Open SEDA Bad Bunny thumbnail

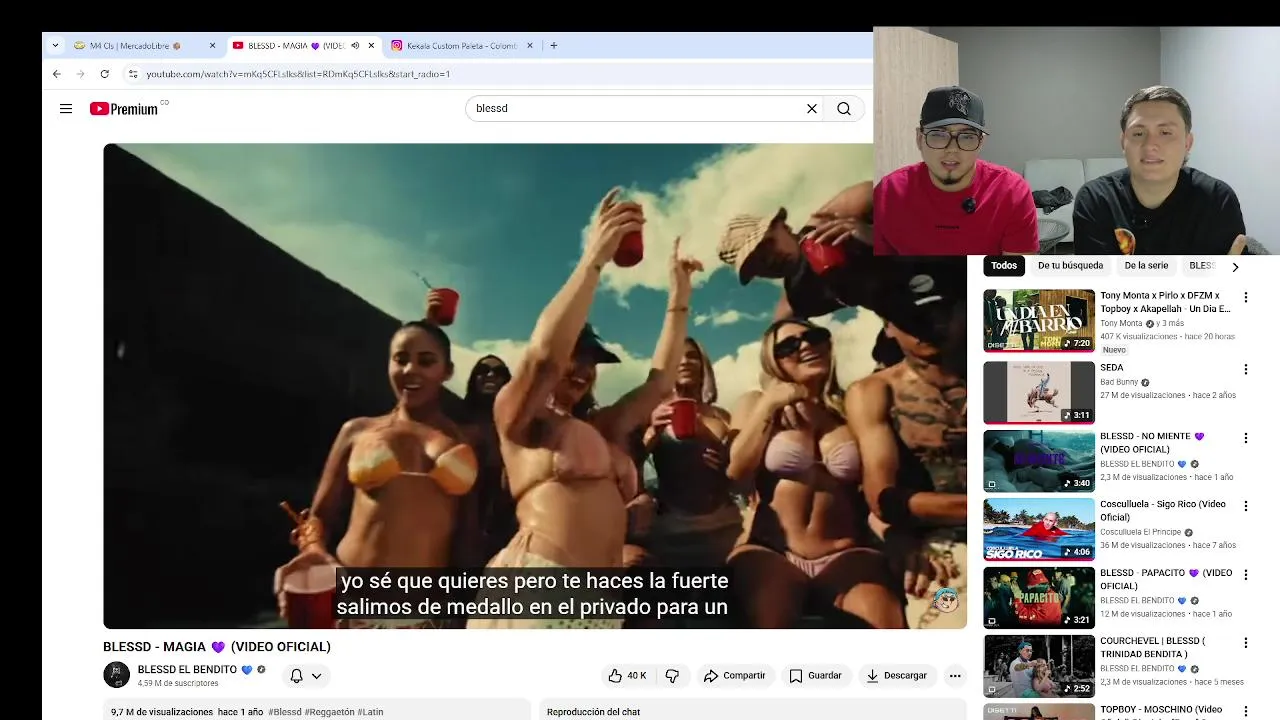1039,392
